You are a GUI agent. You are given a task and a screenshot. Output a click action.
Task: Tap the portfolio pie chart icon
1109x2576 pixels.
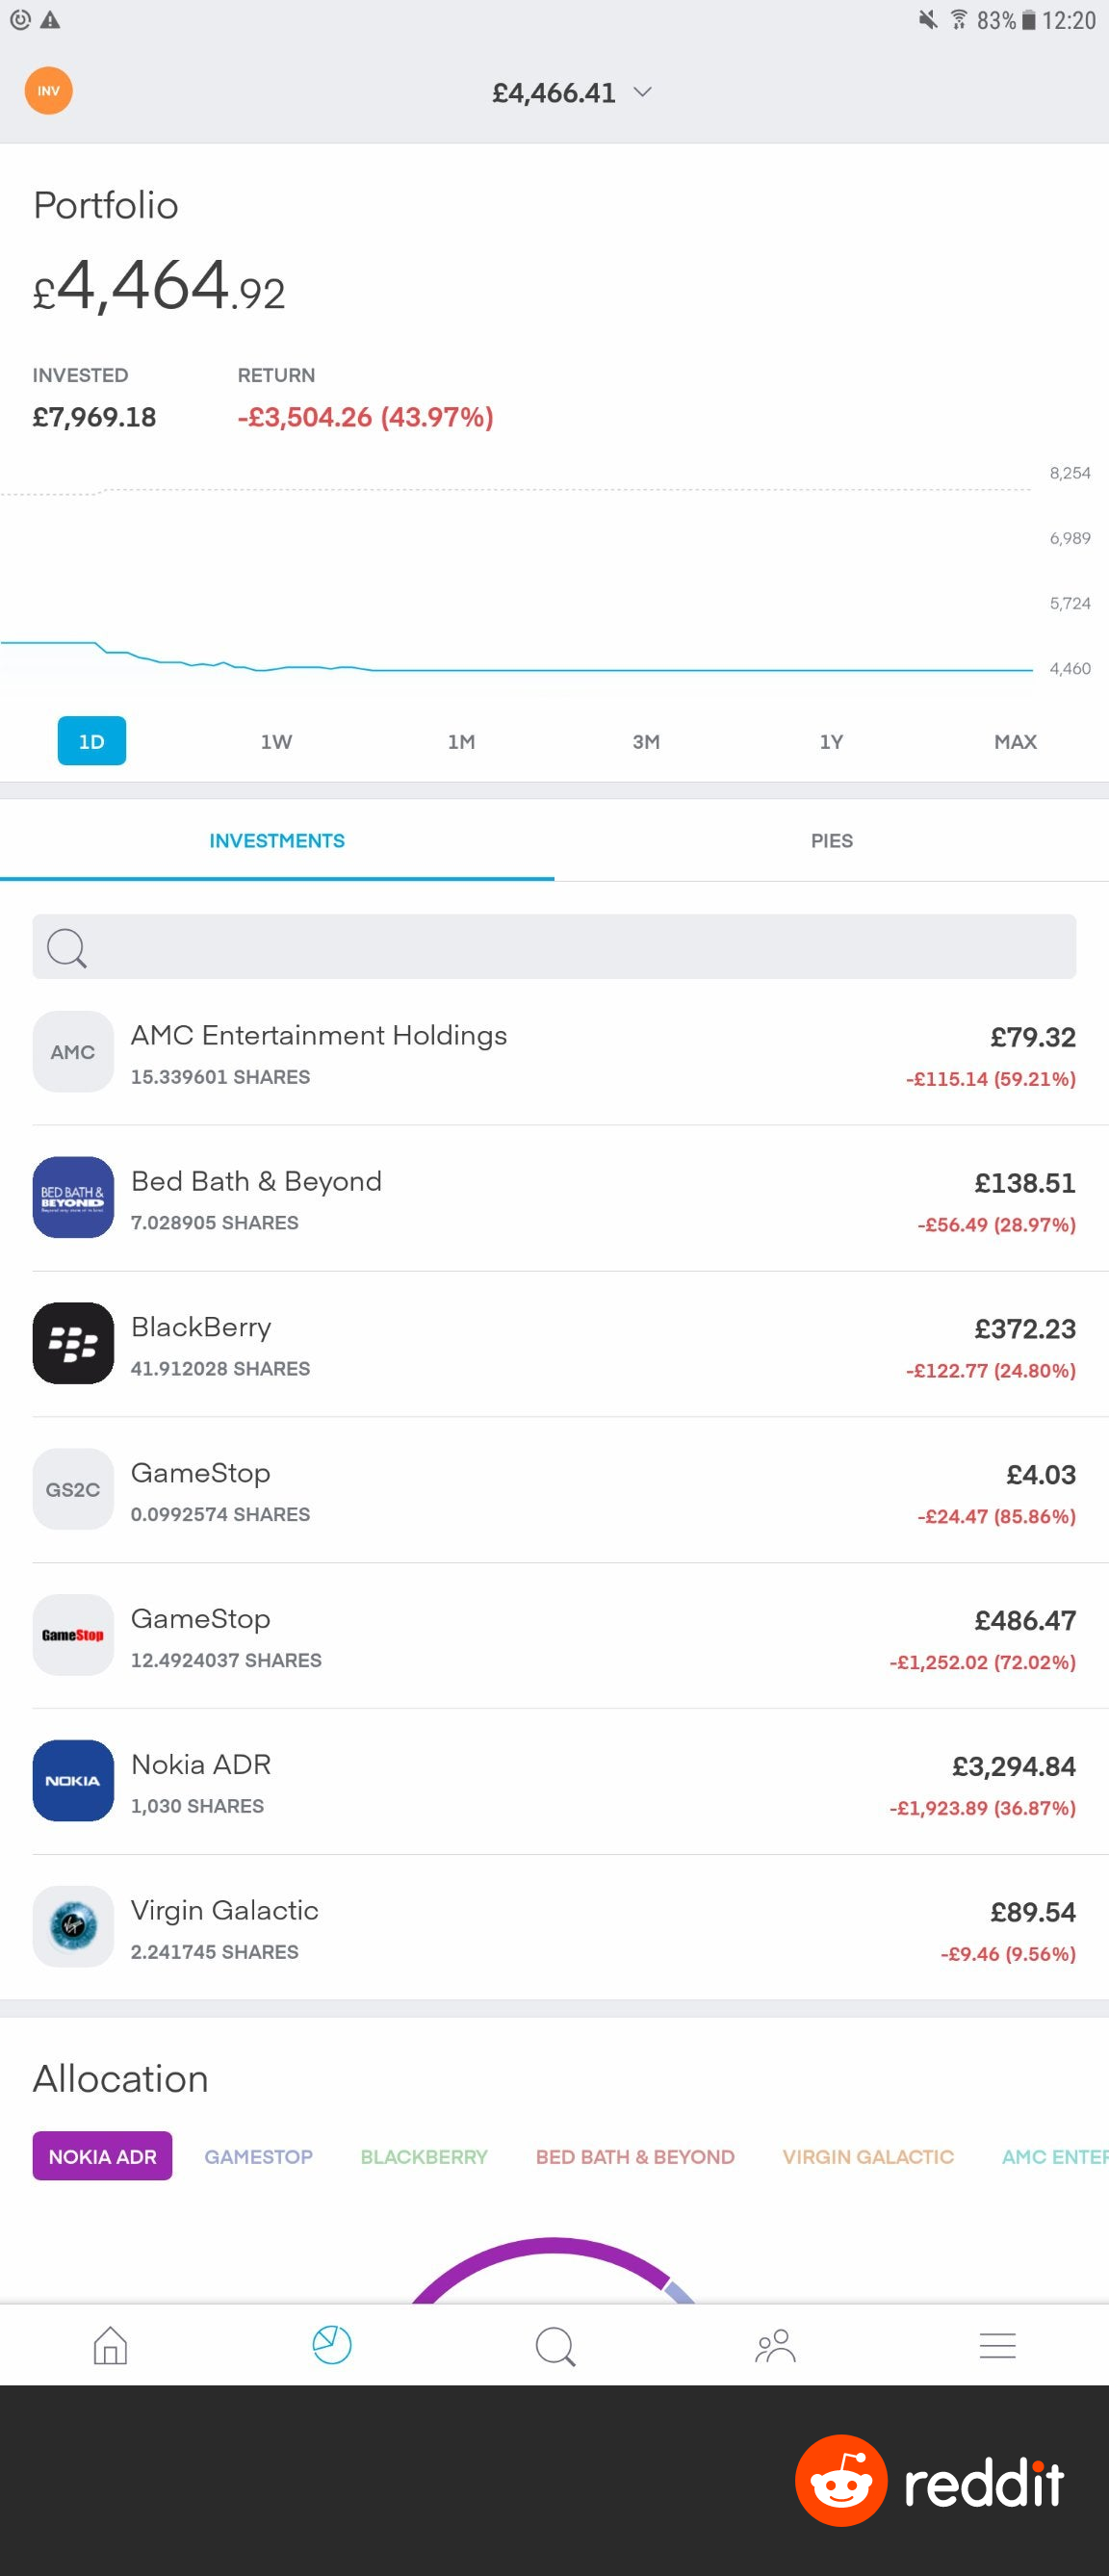(x=332, y=2345)
